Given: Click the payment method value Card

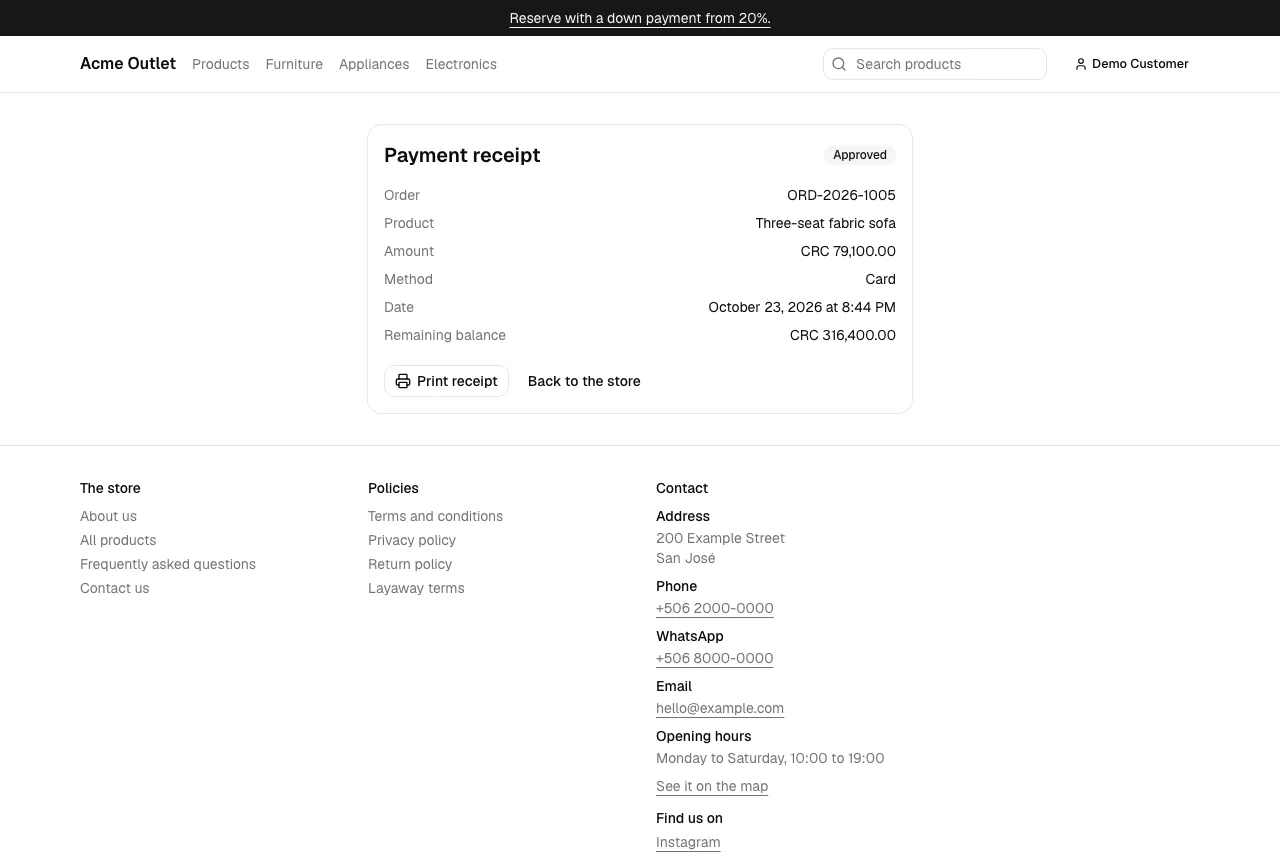Looking at the screenshot, I should pyautogui.click(x=881, y=279).
